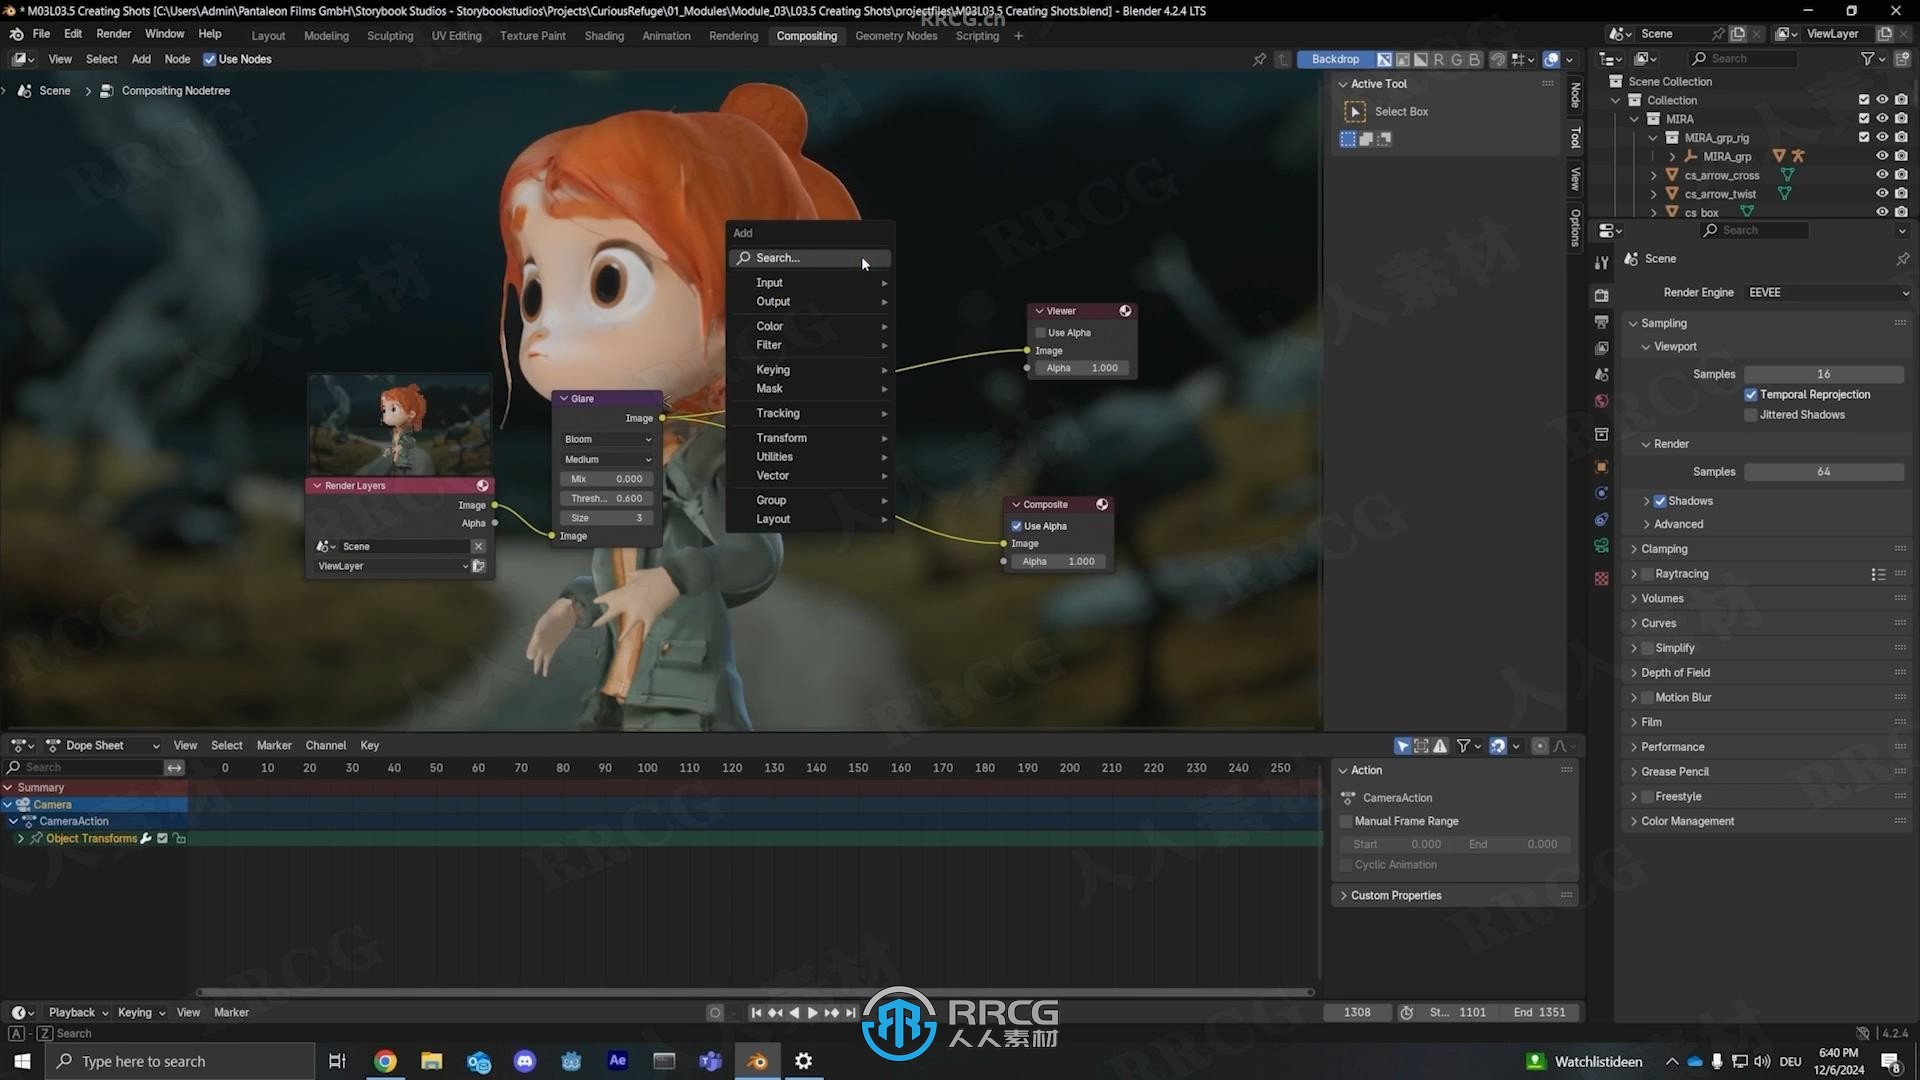Open Raytracing preset list icon
Image resolution: width=1920 pixels, height=1080 pixels.
pos(1878,574)
